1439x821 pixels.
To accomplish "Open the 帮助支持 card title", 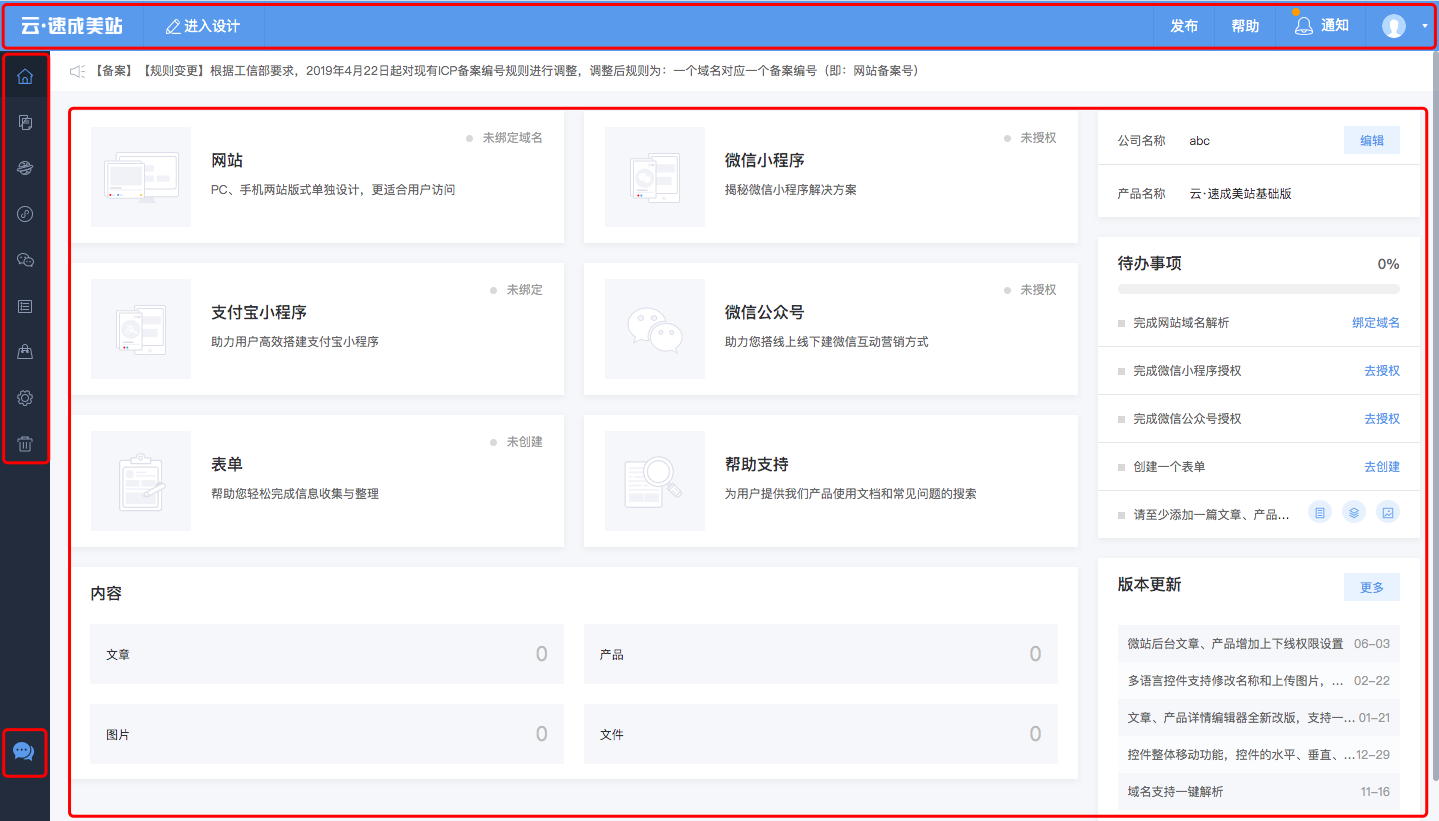I will (757, 465).
